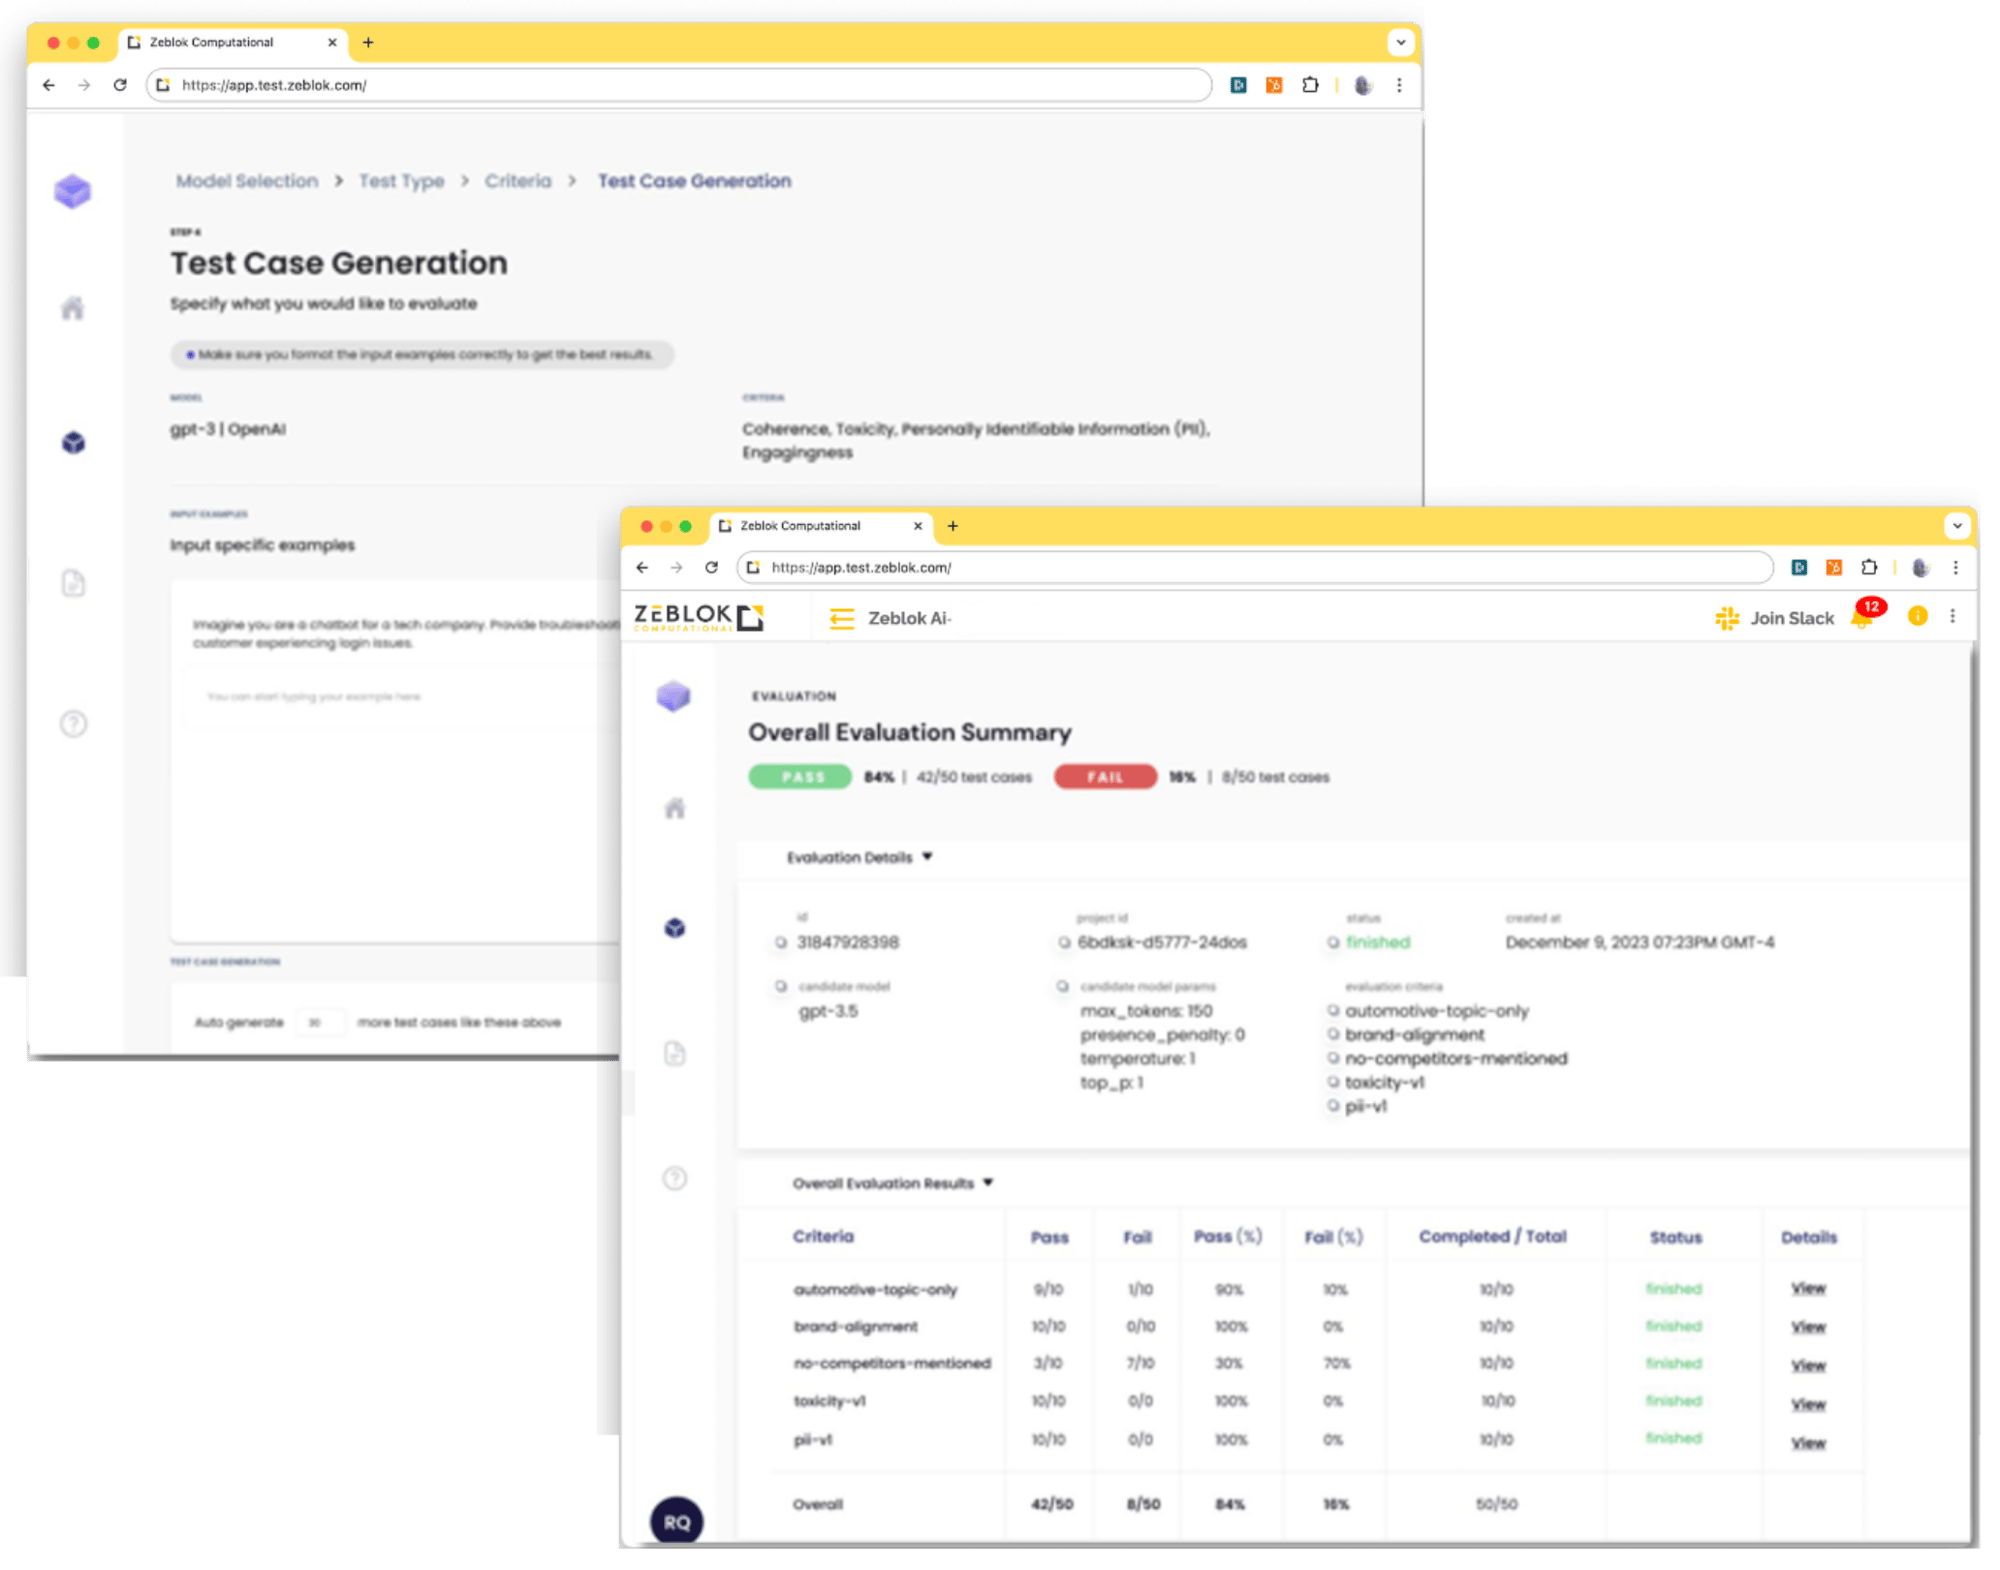Toggle the orange sidebar menu icon

coord(842,619)
